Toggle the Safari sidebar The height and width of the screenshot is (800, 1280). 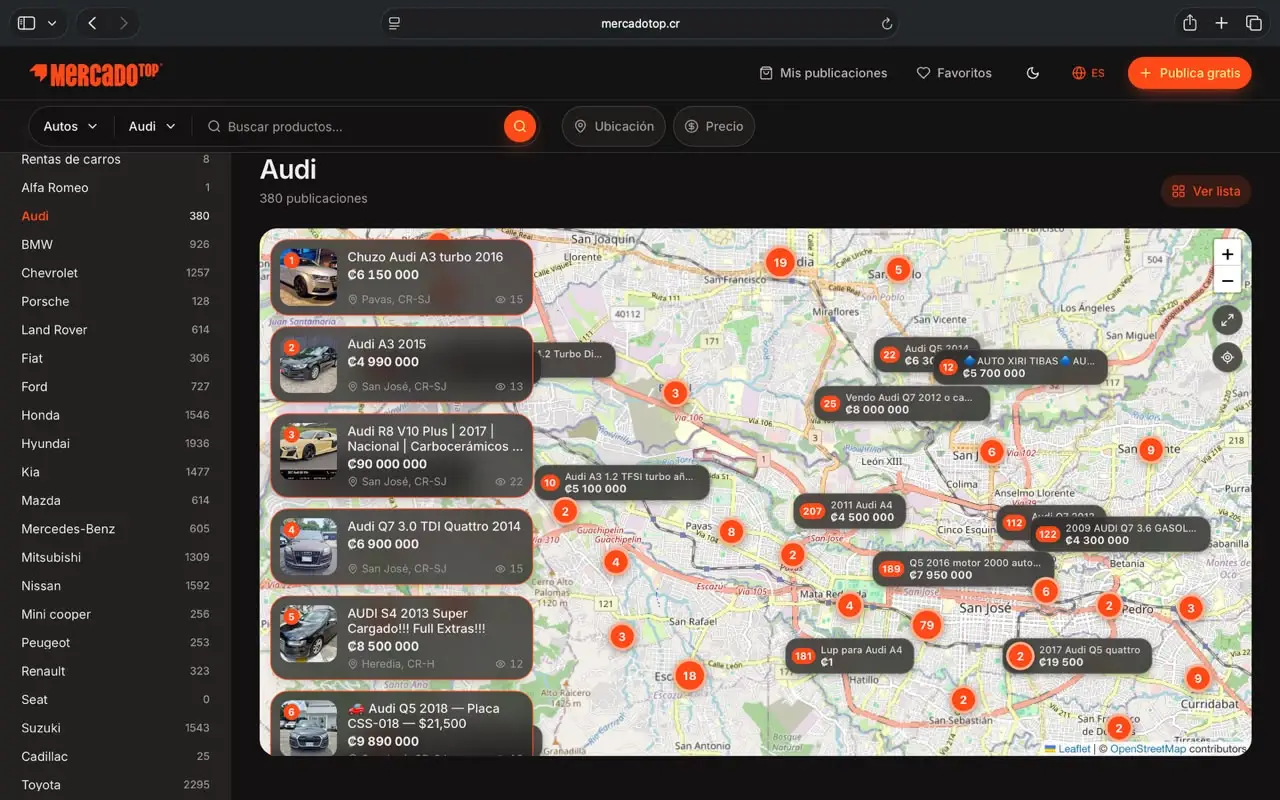pyautogui.click(x=27, y=23)
